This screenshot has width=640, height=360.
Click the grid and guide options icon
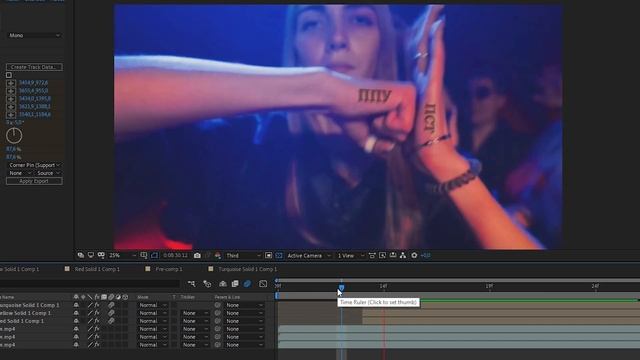(x=144, y=256)
